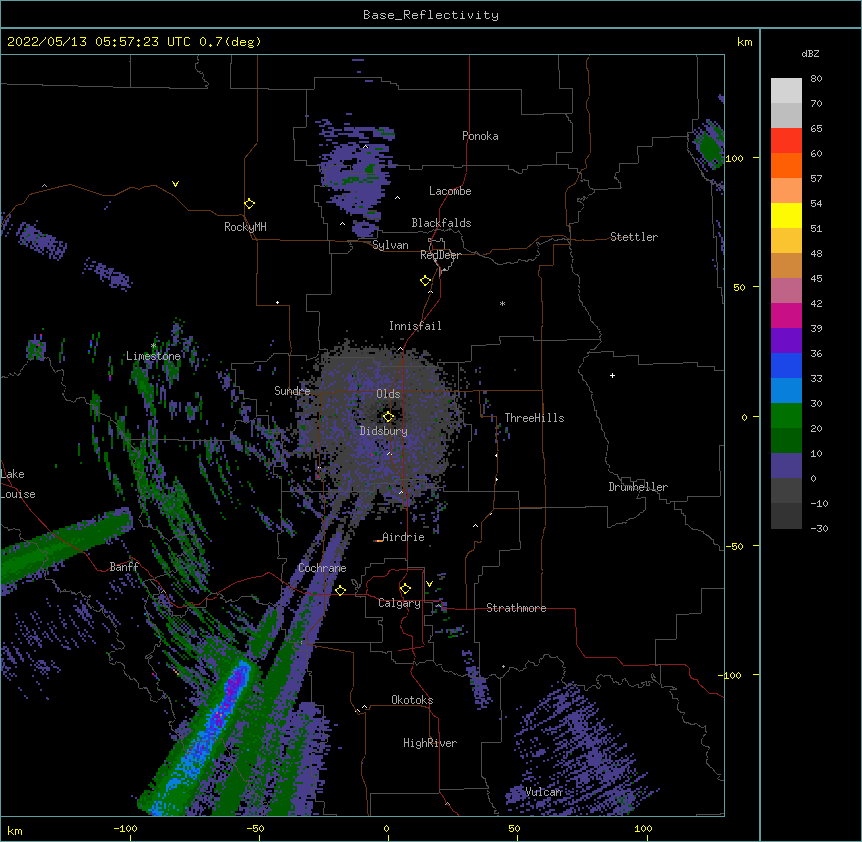
Task: Click the Cochrane town label
Action: pos(322,568)
